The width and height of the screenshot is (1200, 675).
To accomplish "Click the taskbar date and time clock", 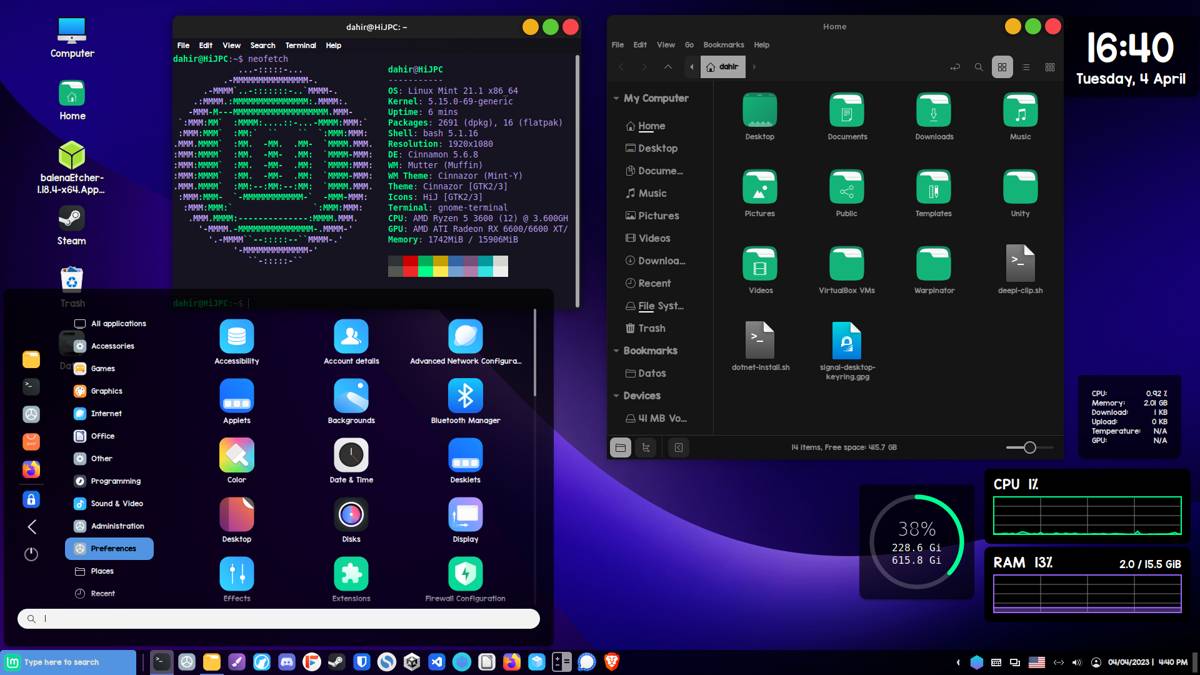I will tap(1149, 662).
